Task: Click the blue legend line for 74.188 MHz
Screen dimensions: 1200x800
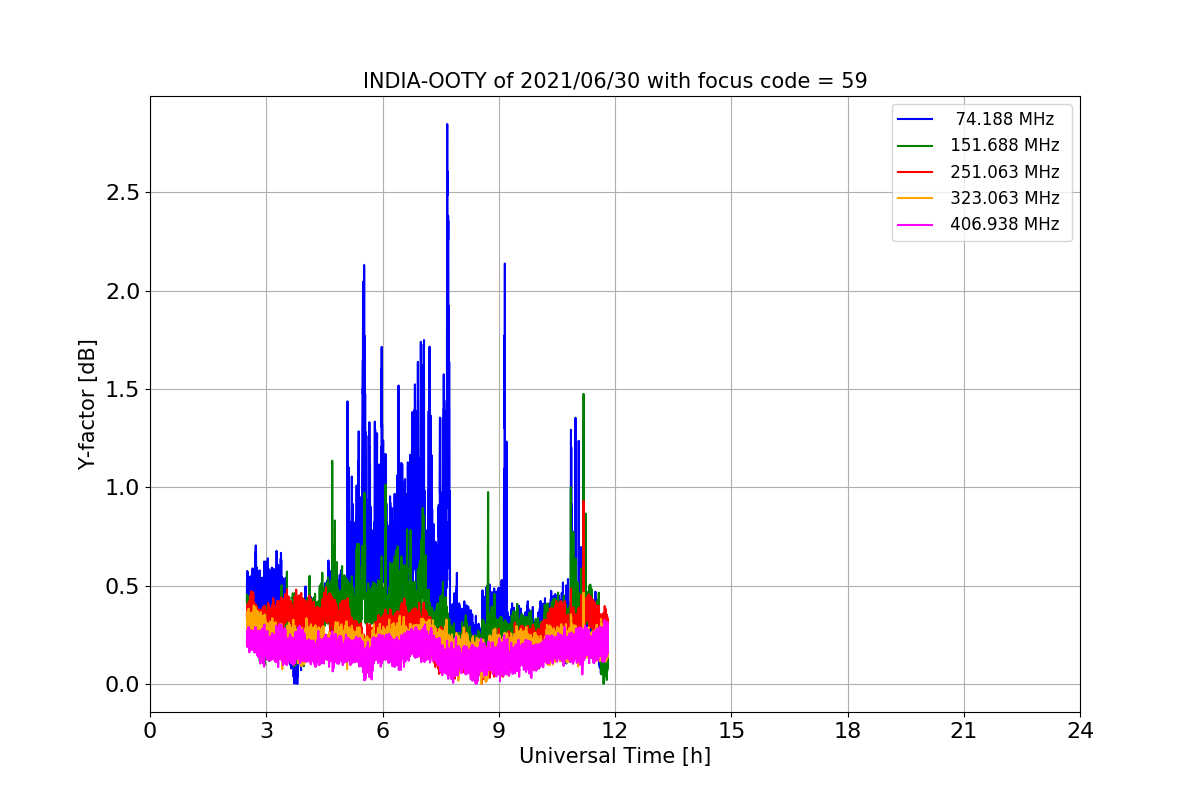Action: [915, 119]
